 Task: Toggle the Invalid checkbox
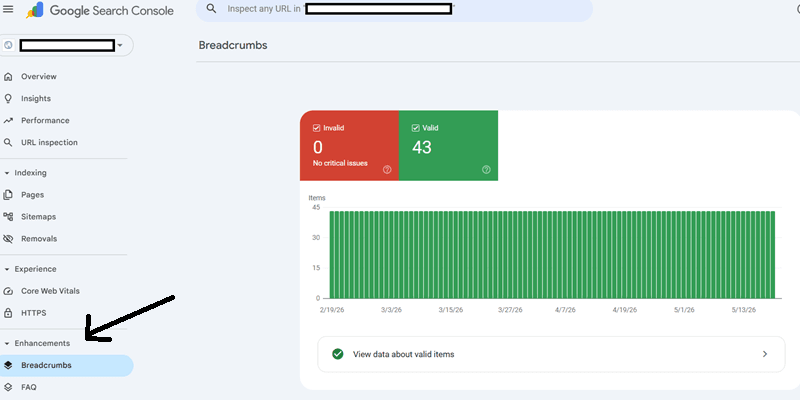316,128
